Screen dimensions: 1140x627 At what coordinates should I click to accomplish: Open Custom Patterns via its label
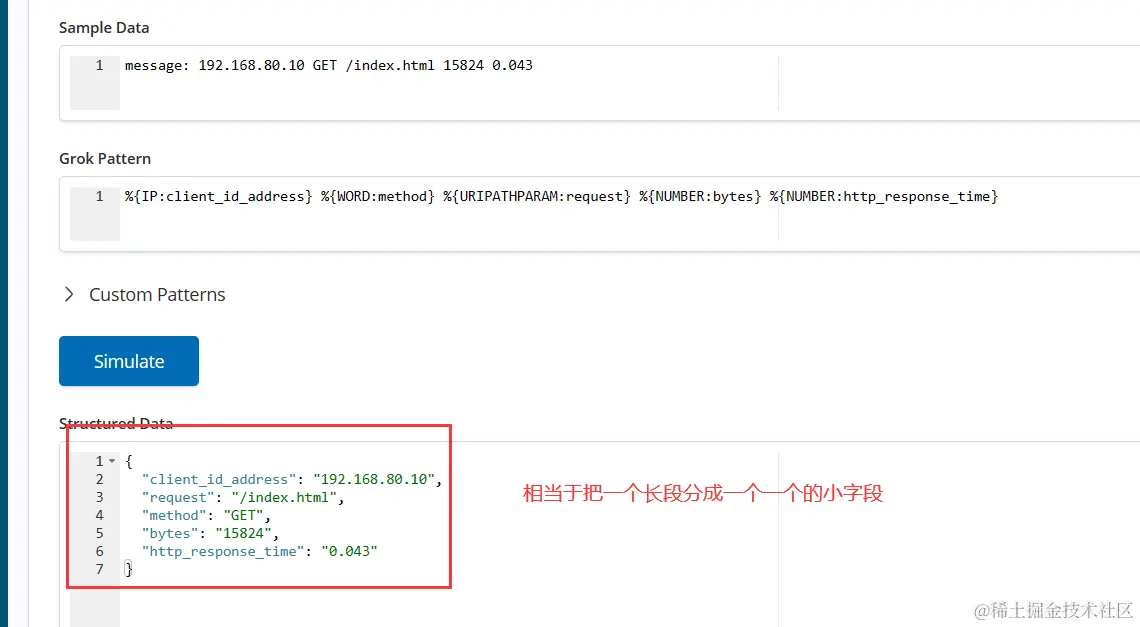click(x=157, y=295)
